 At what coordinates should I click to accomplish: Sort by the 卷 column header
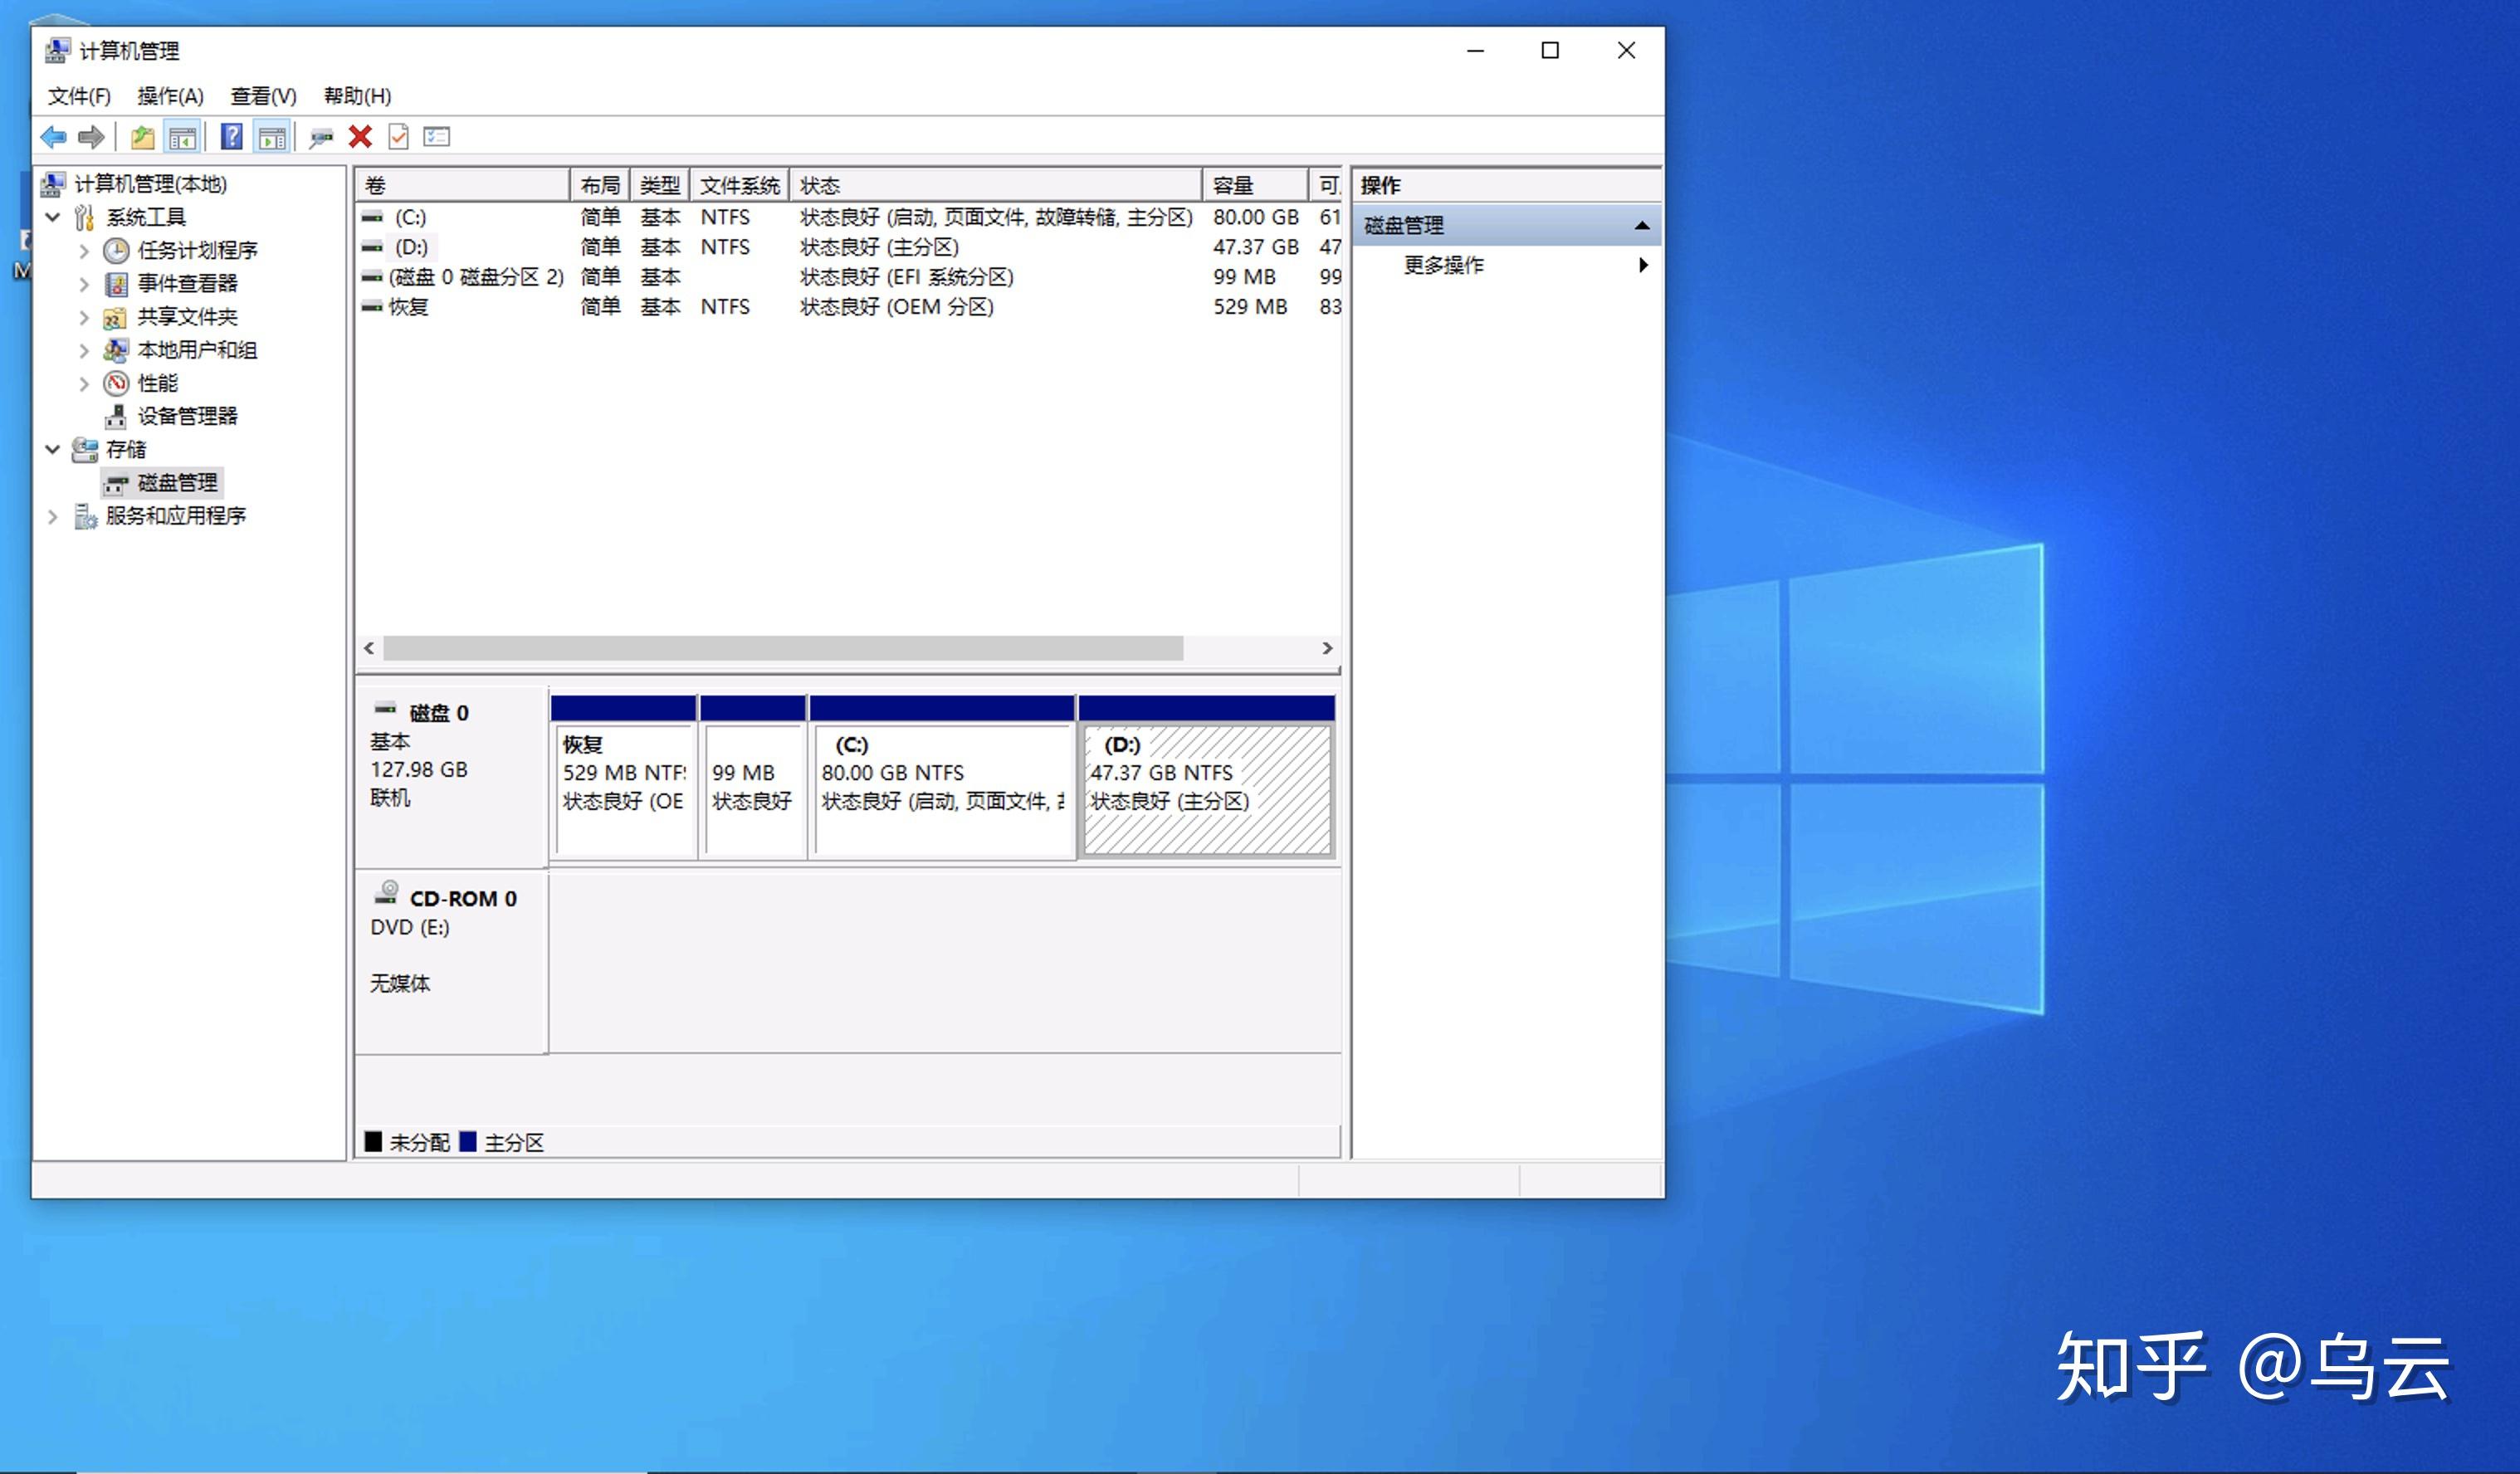[x=463, y=185]
